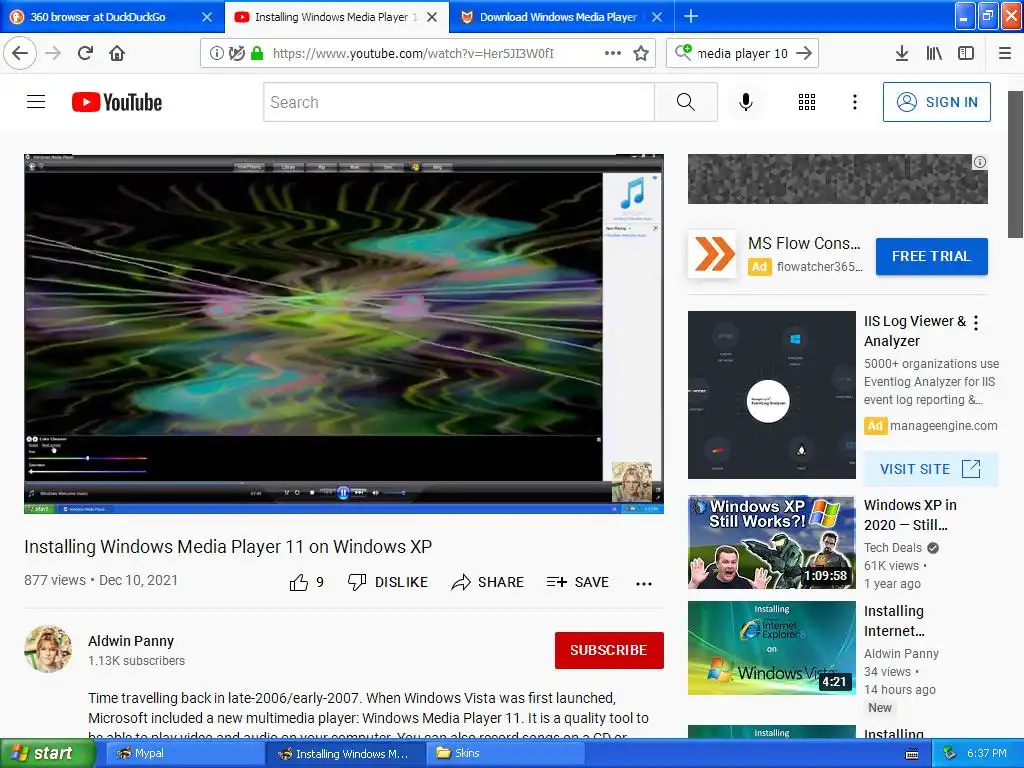Open the MS Flow Cons ad logo
This screenshot has height=768, width=1024.
pos(712,254)
